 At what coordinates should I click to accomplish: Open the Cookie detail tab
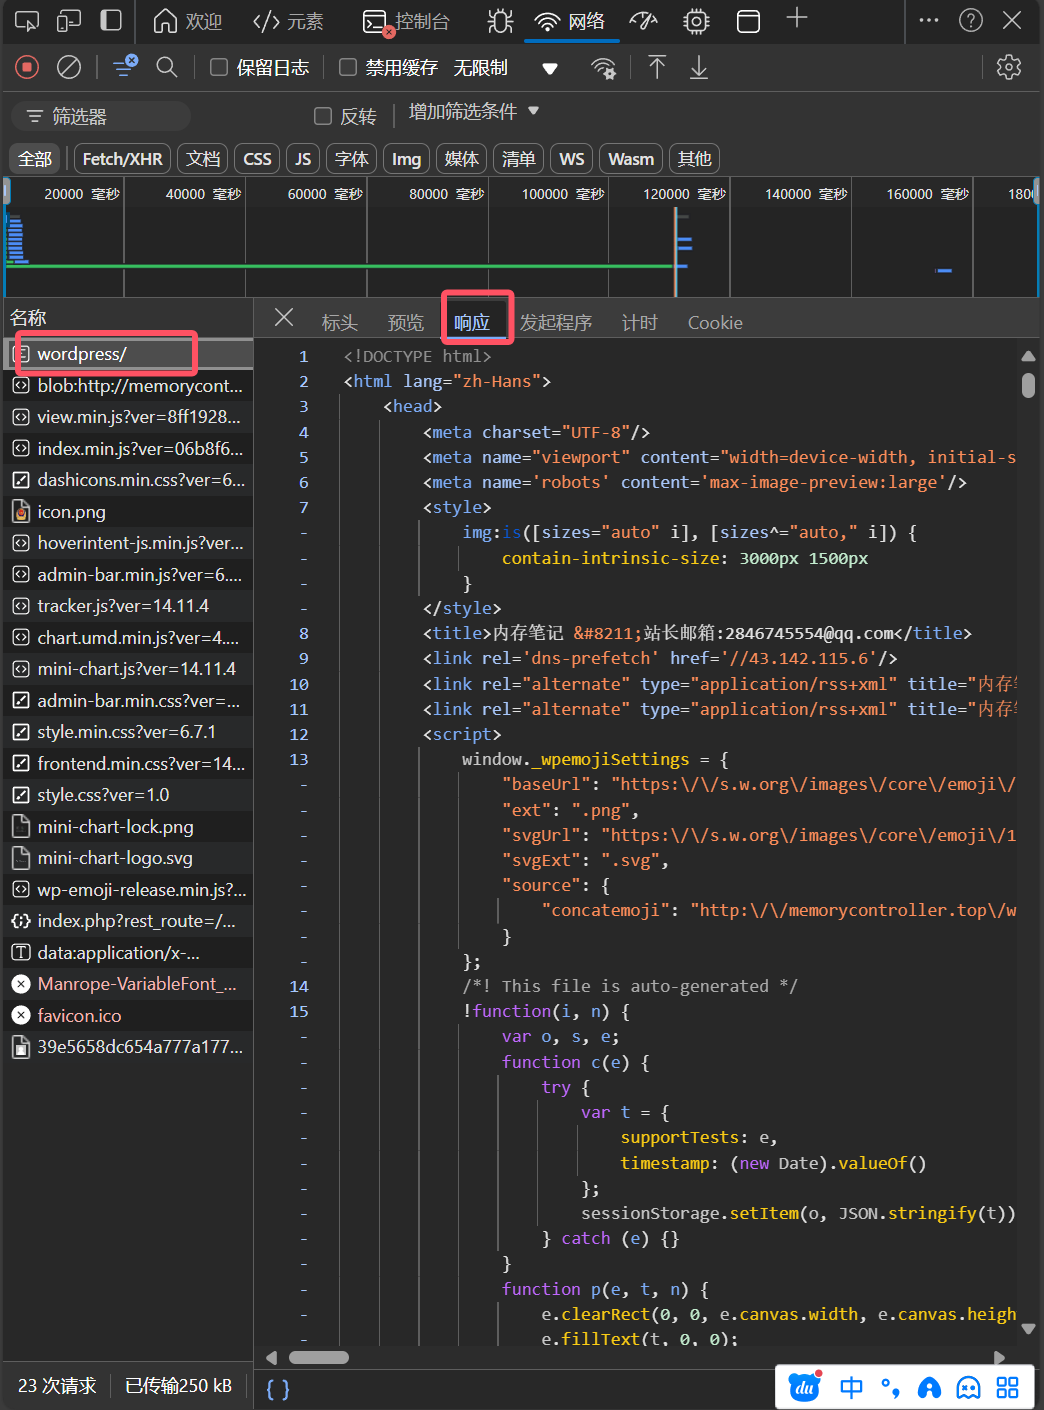click(715, 323)
